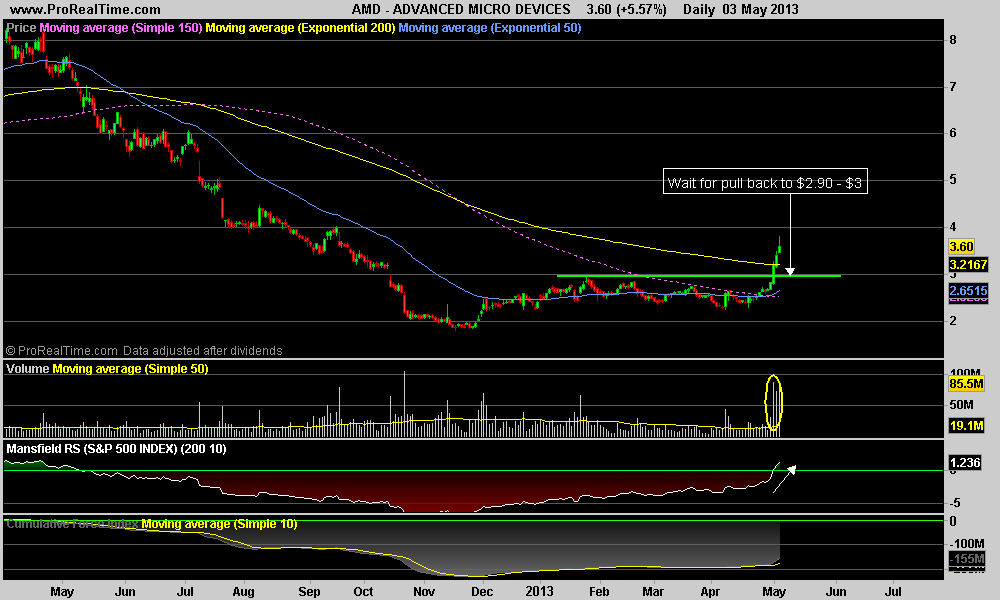The width and height of the screenshot is (1000, 600).
Task: Click the Mansfield RS (S&P 500 INDEX) label
Action: 116,449
